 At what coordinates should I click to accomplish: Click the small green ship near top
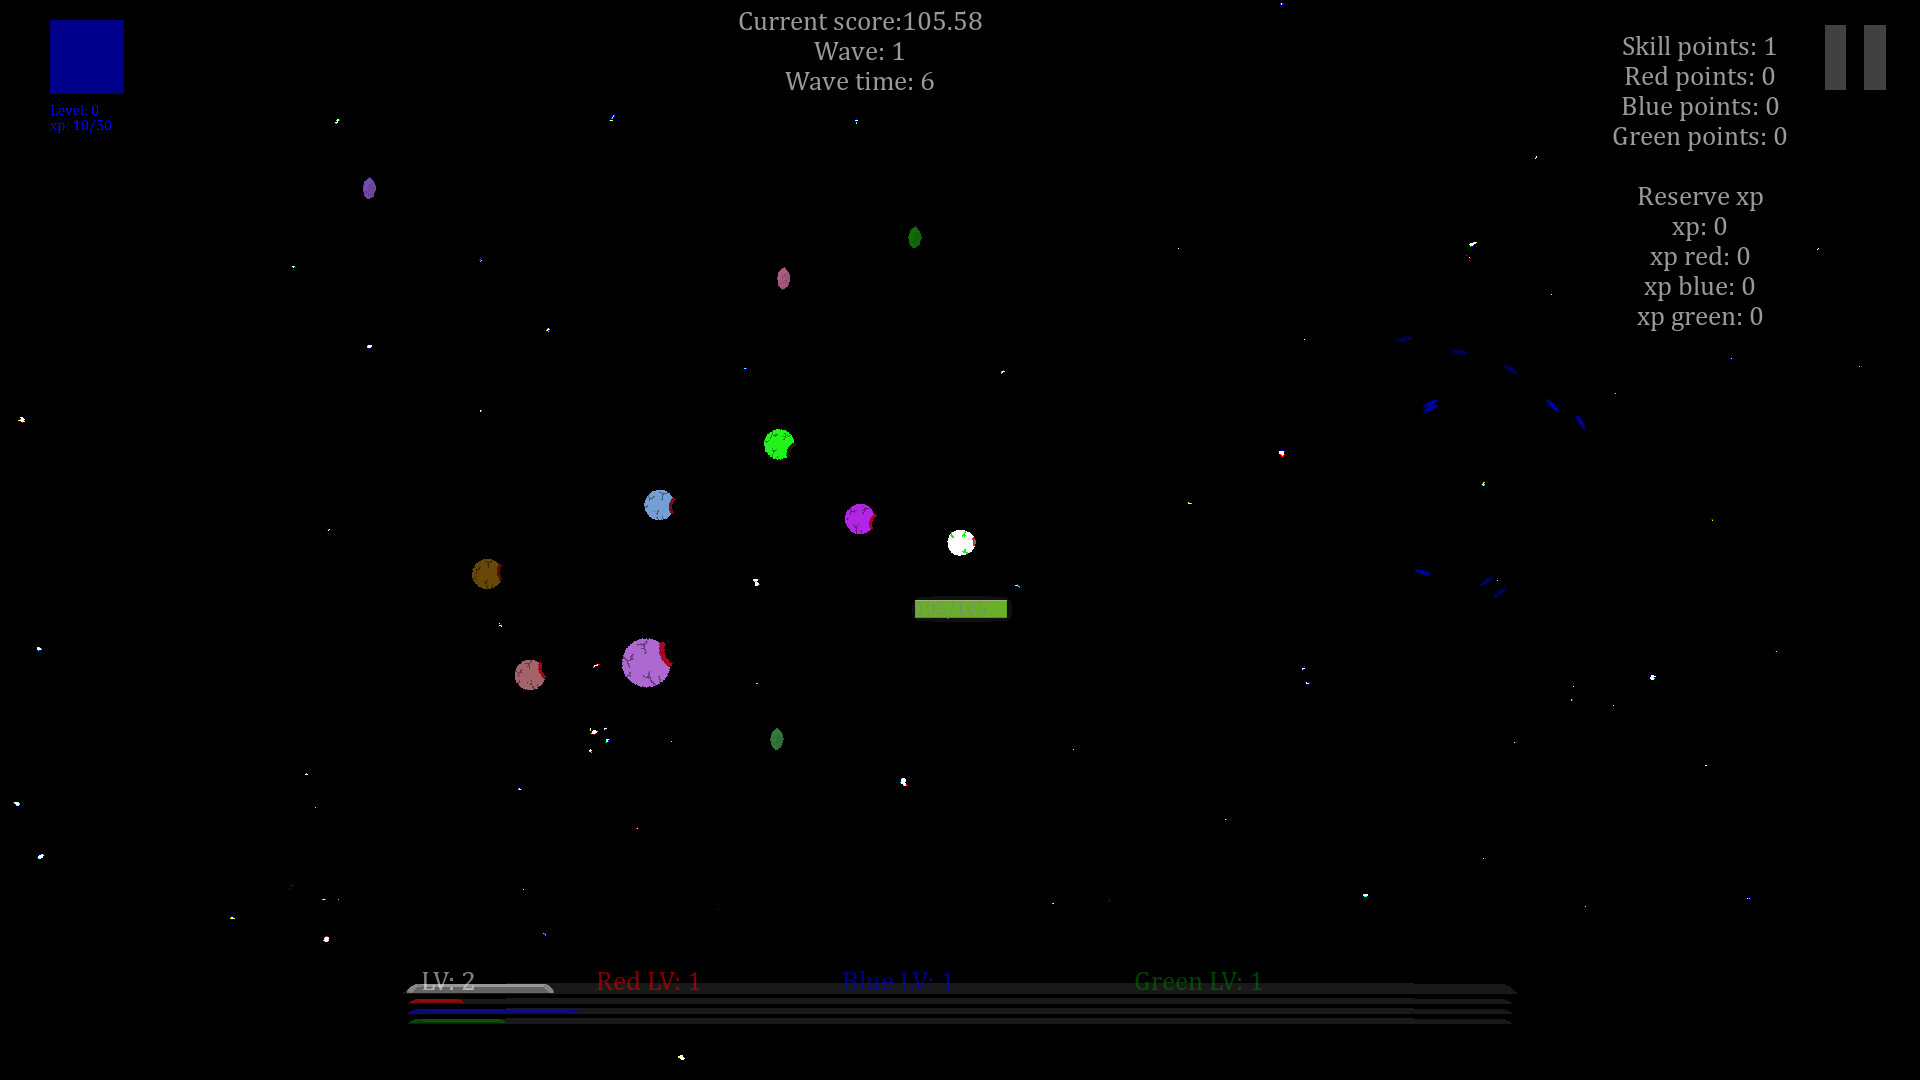914,238
